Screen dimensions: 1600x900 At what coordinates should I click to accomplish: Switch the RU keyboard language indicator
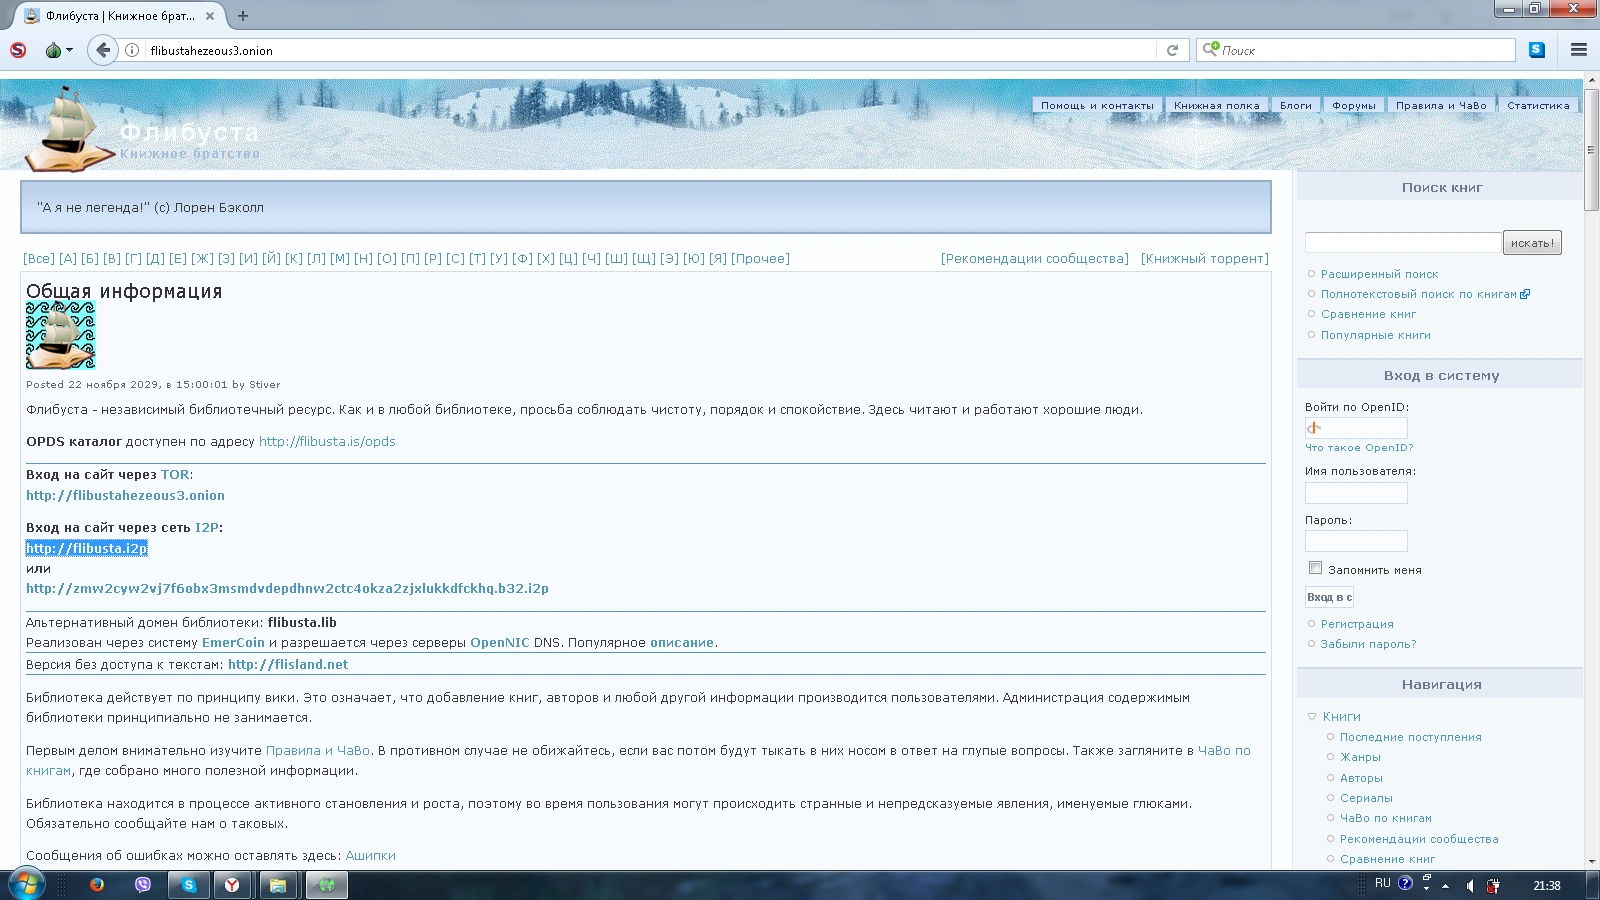tap(1383, 883)
